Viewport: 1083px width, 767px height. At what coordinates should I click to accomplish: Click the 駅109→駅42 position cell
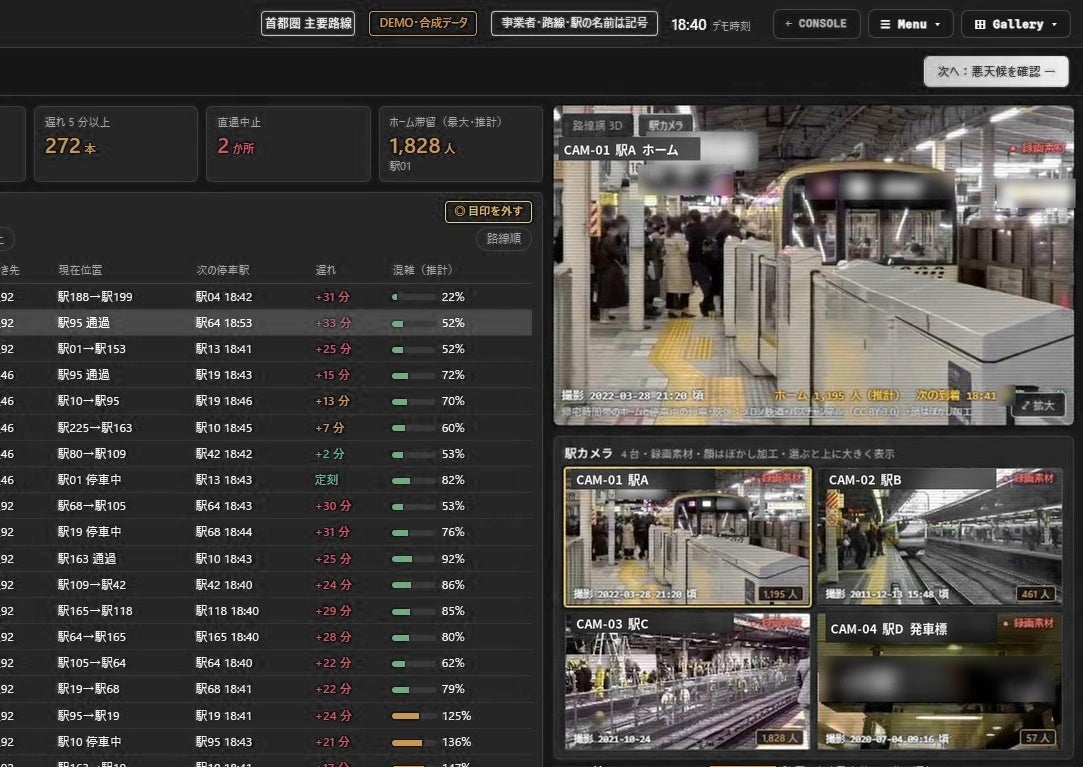tap(92, 585)
